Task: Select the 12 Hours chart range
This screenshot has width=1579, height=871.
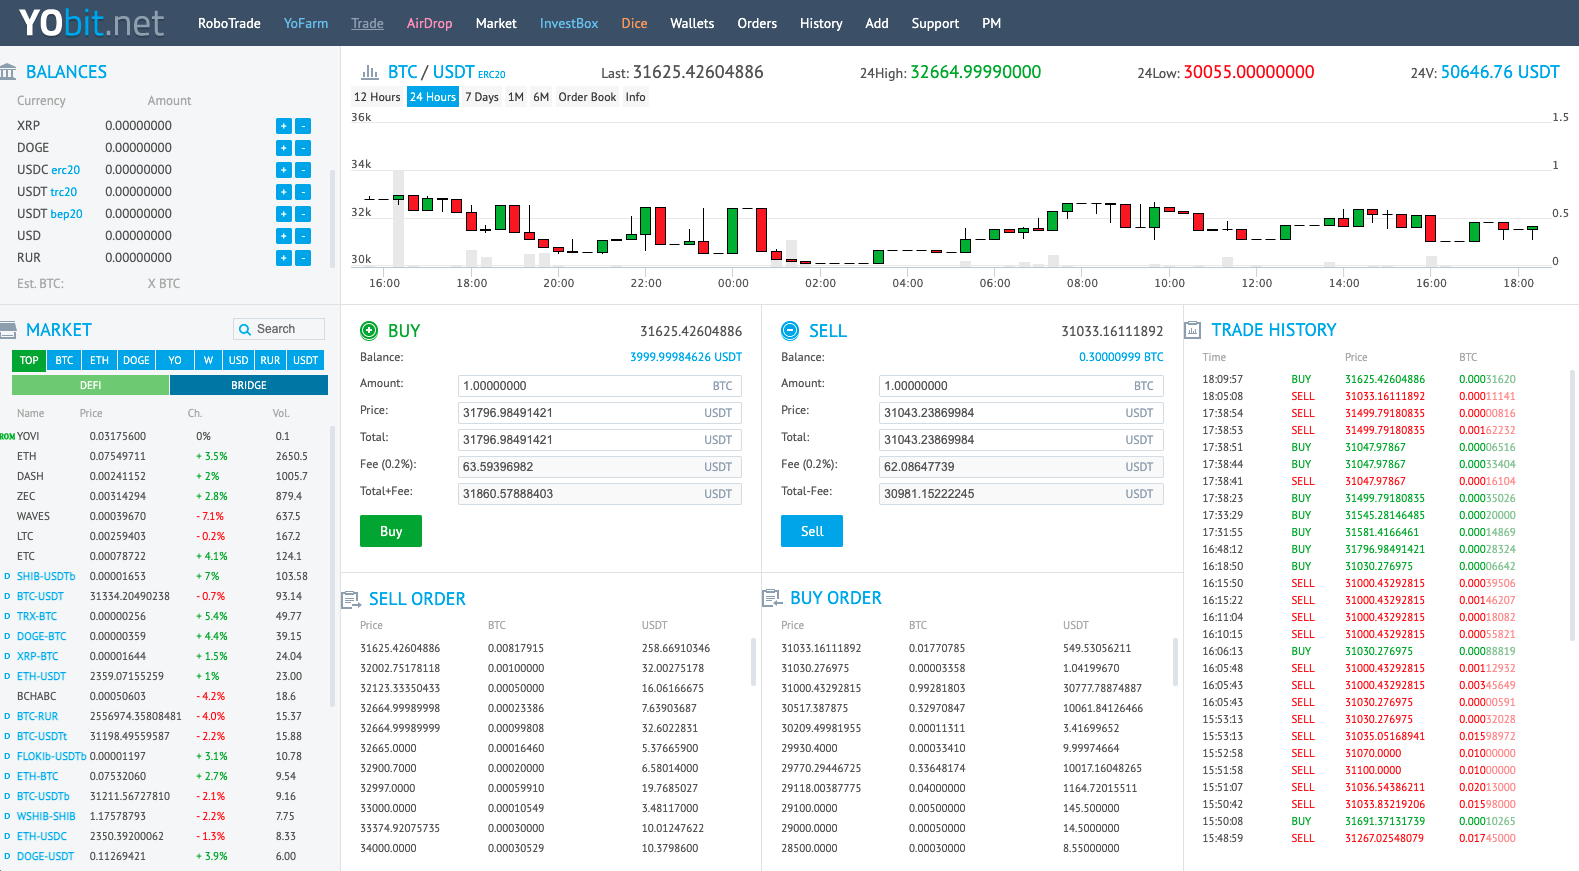Action: pos(377,97)
